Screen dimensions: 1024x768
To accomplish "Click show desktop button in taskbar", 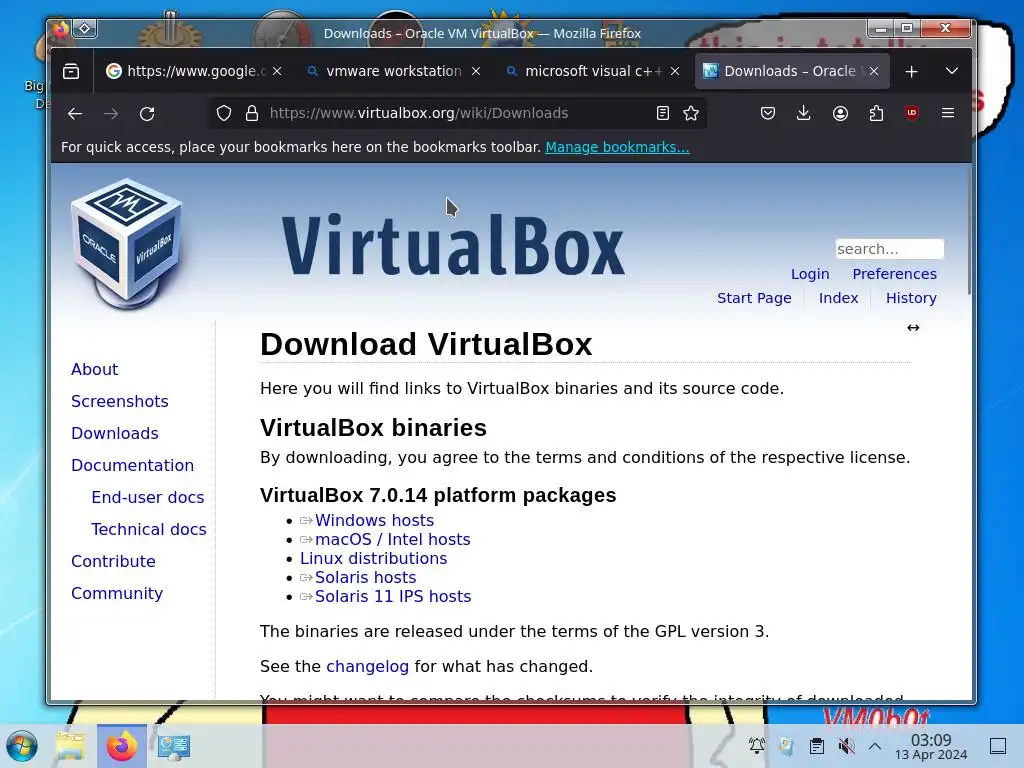I will pyautogui.click(x=998, y=746).
